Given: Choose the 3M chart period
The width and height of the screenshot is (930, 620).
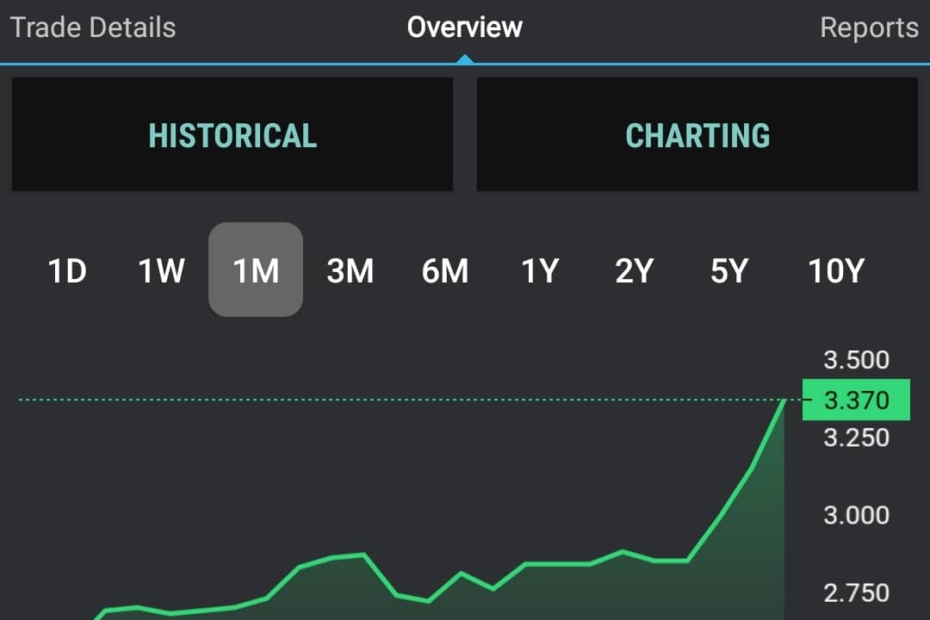Looking at the screenshot, I should coord(351,271).
